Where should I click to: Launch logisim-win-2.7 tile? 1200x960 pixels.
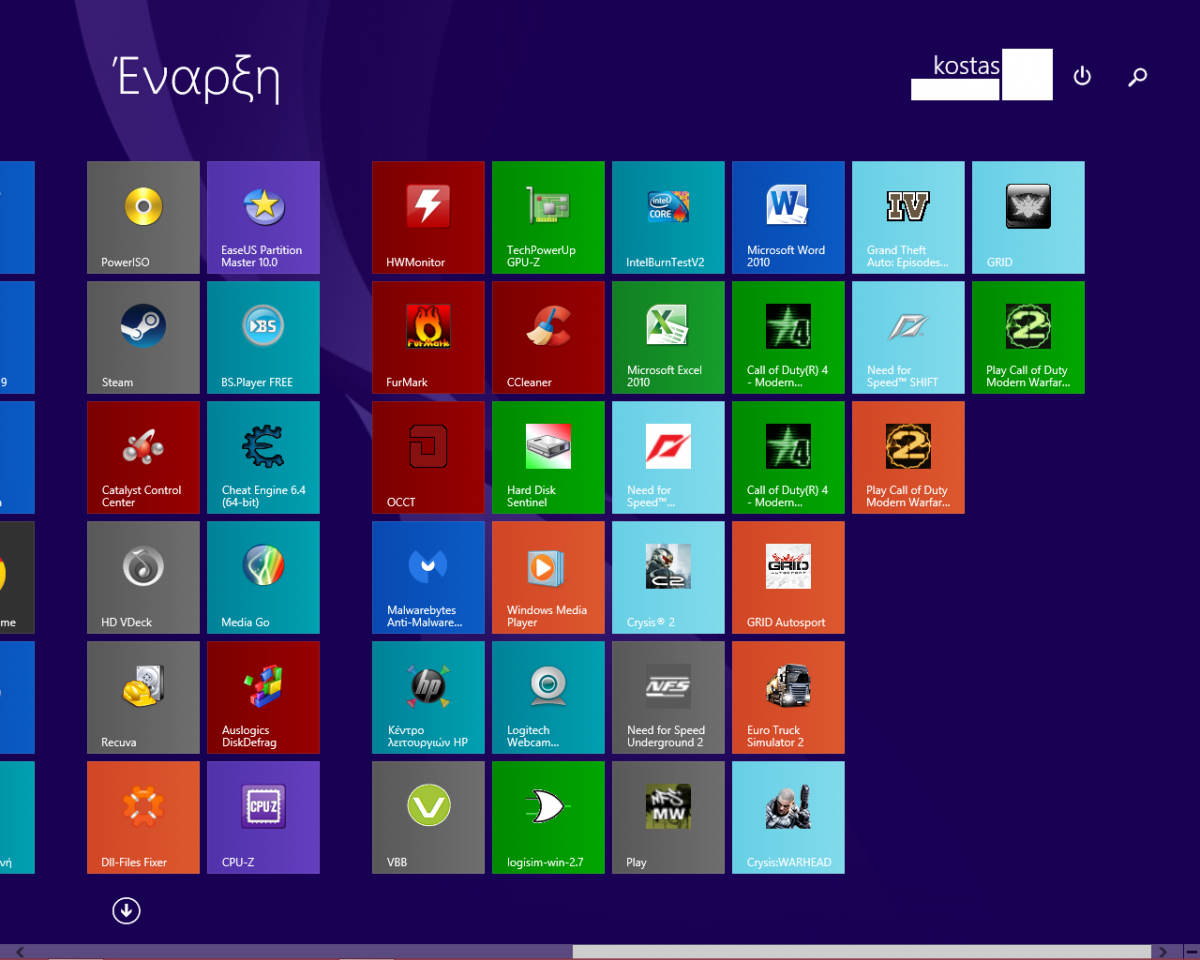(x=548, y=817)
